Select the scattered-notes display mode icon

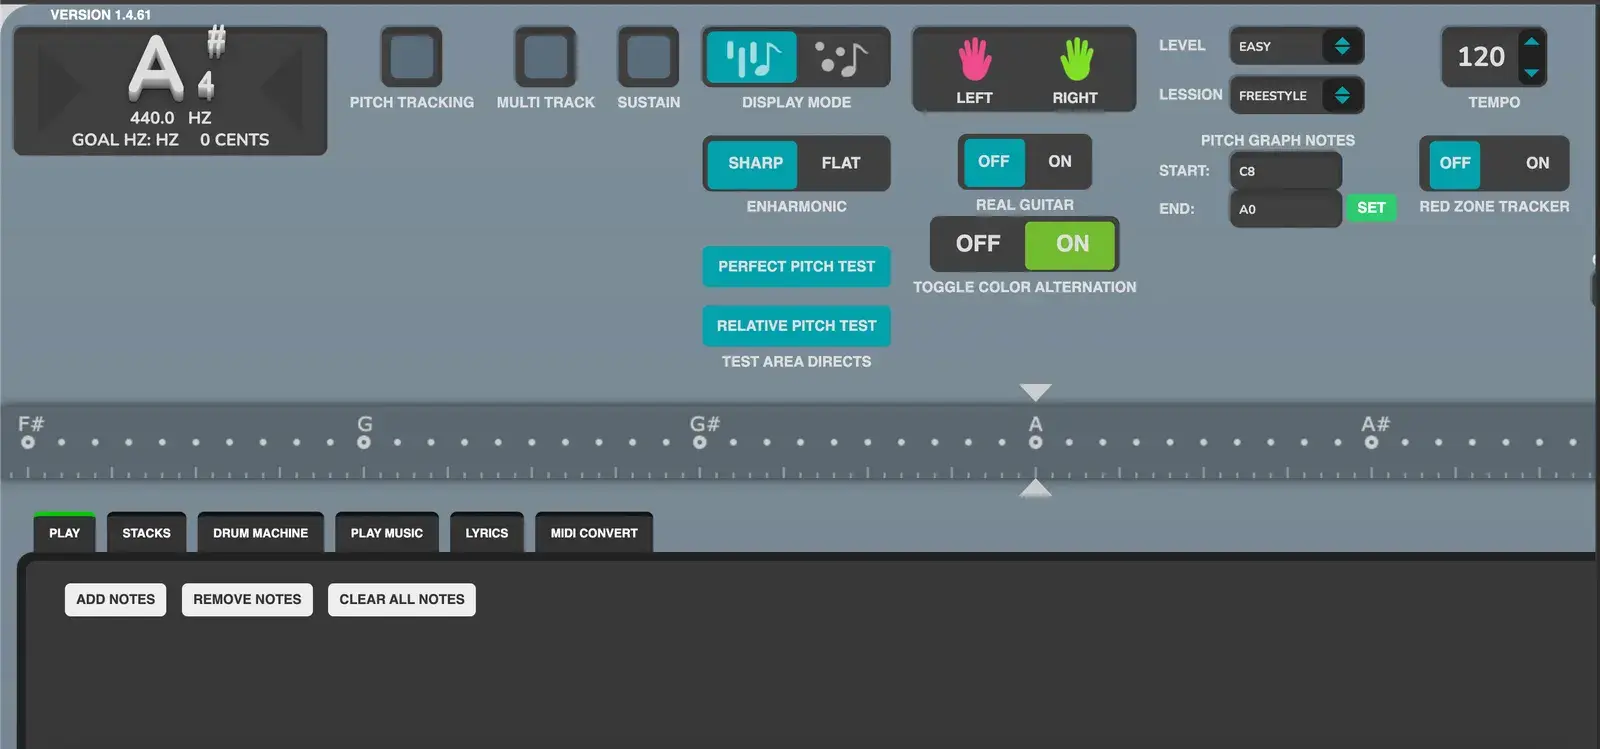842,58
